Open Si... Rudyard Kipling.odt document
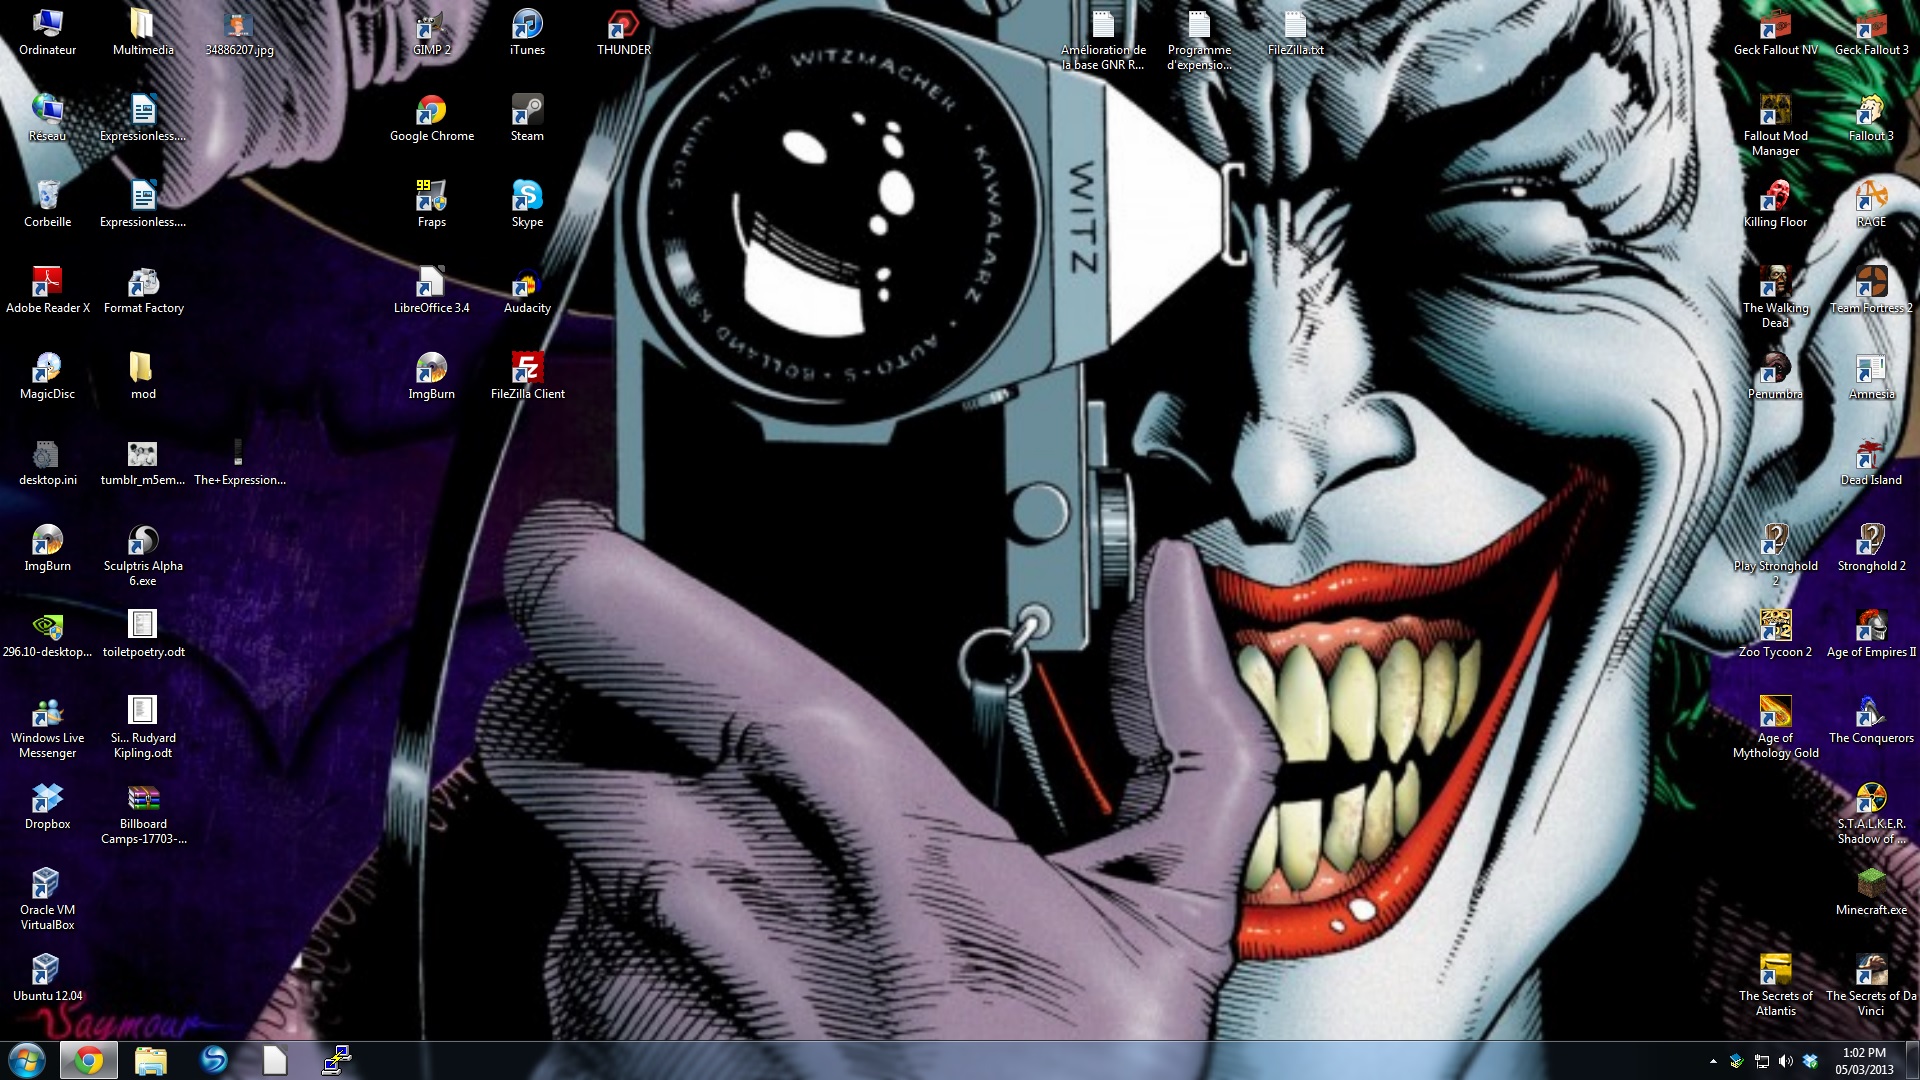Image resolution: width=1920 pixels, height=1080 pixels. pos(143,727)
